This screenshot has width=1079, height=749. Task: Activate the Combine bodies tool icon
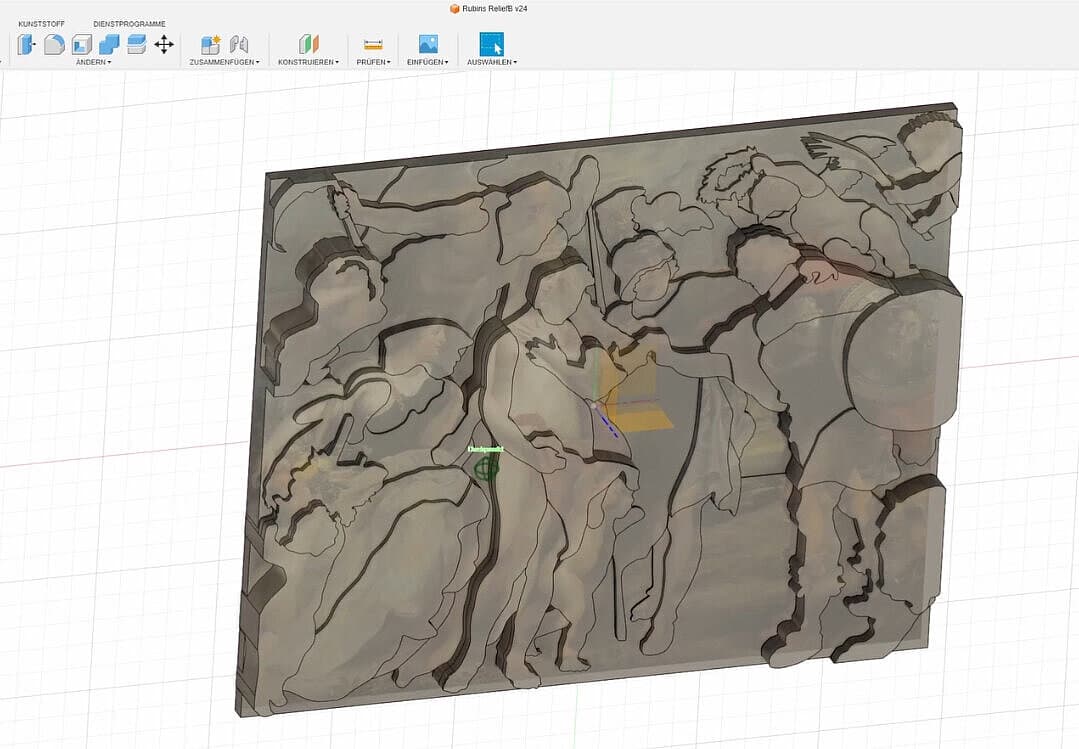(x=109, y=44)
